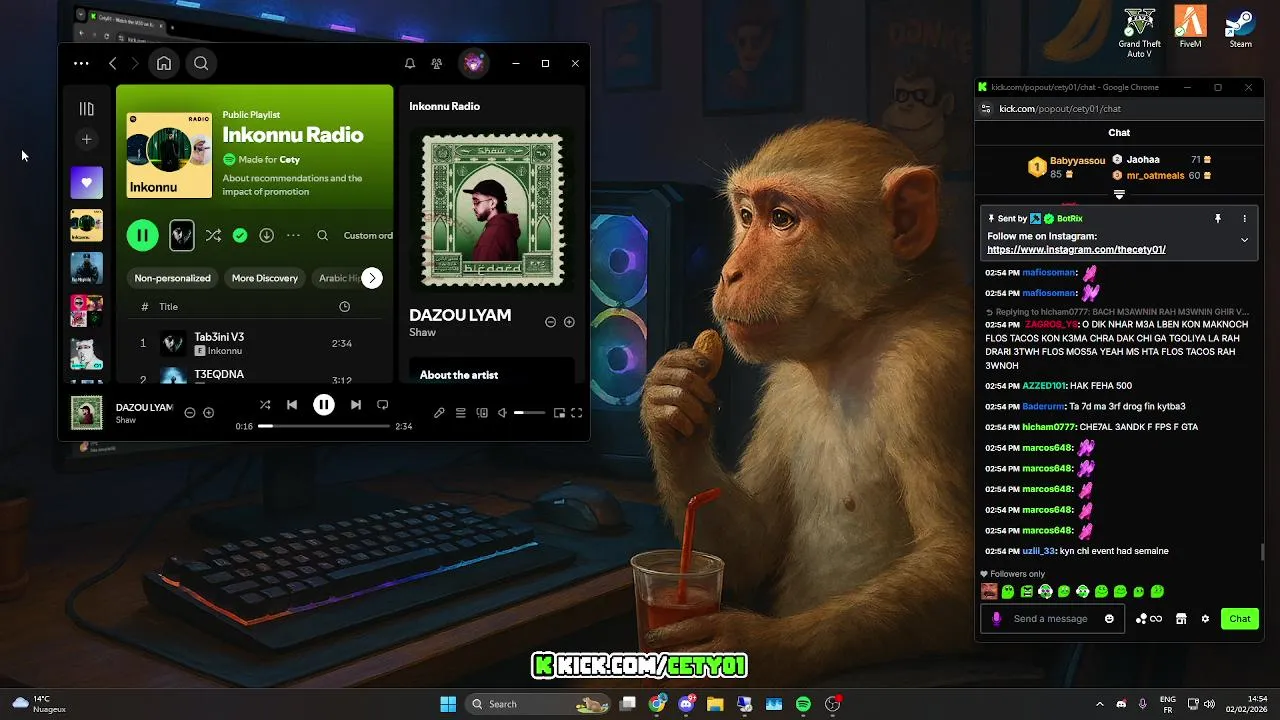Open Spotify notifications bell

pos(410,63)
